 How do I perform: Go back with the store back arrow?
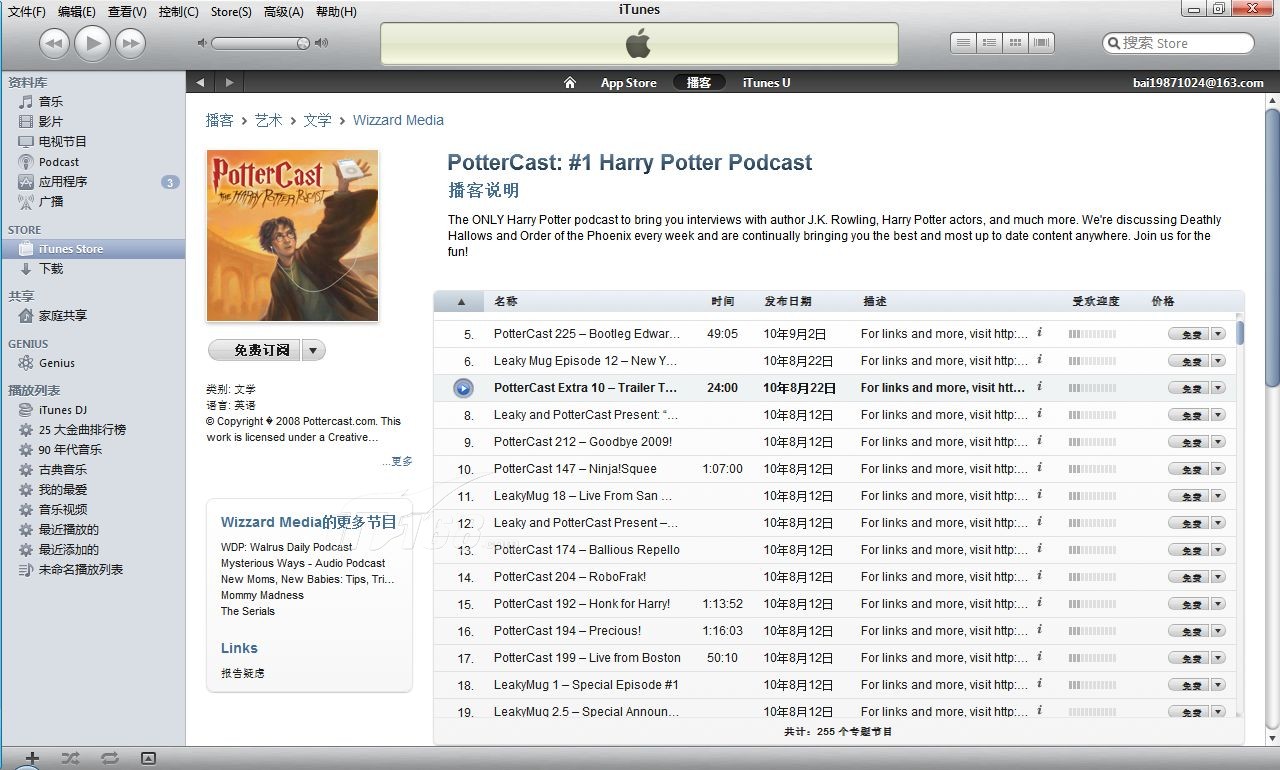tap(200, 83)
